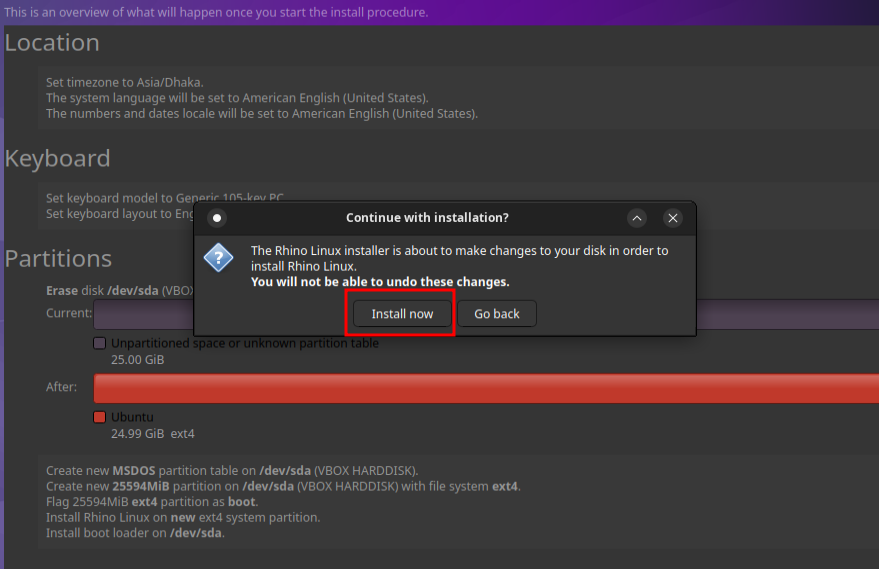The height and width of the screenshot is (569, 879).
Task: Click the Partitions heading
Action: [x=58, y=258]
